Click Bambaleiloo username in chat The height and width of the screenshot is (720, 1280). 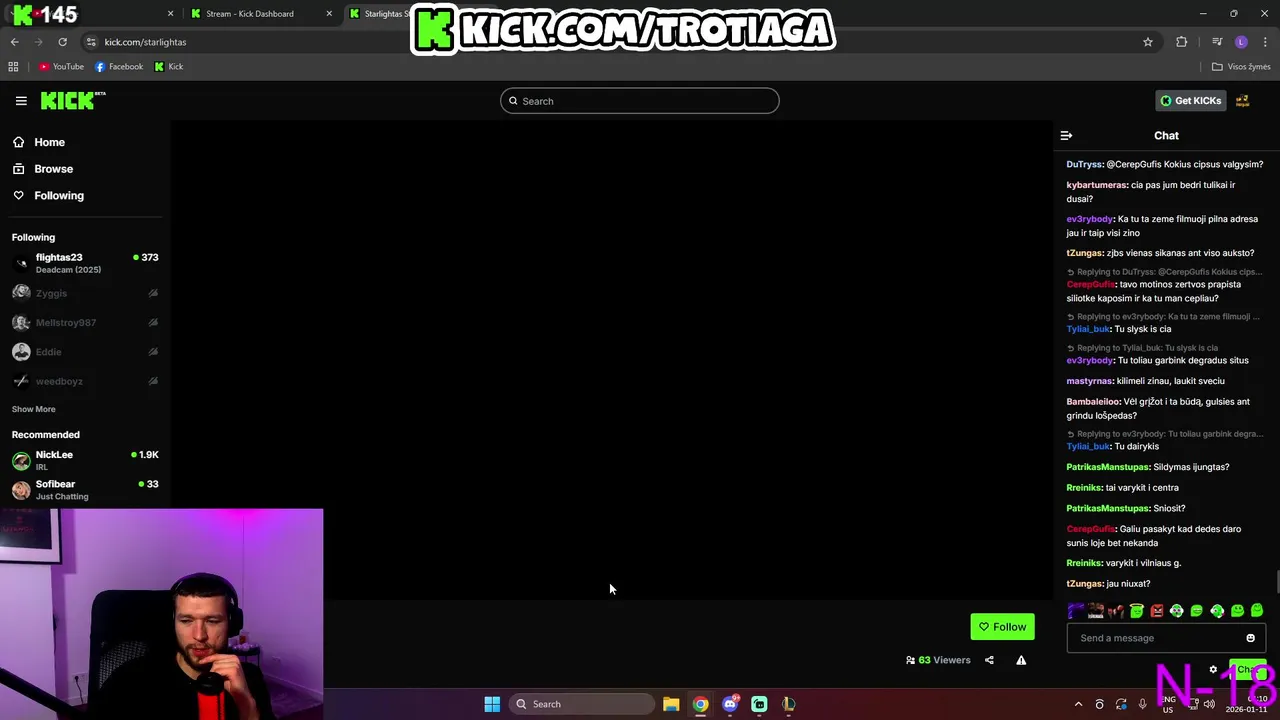coord(1093,402)
